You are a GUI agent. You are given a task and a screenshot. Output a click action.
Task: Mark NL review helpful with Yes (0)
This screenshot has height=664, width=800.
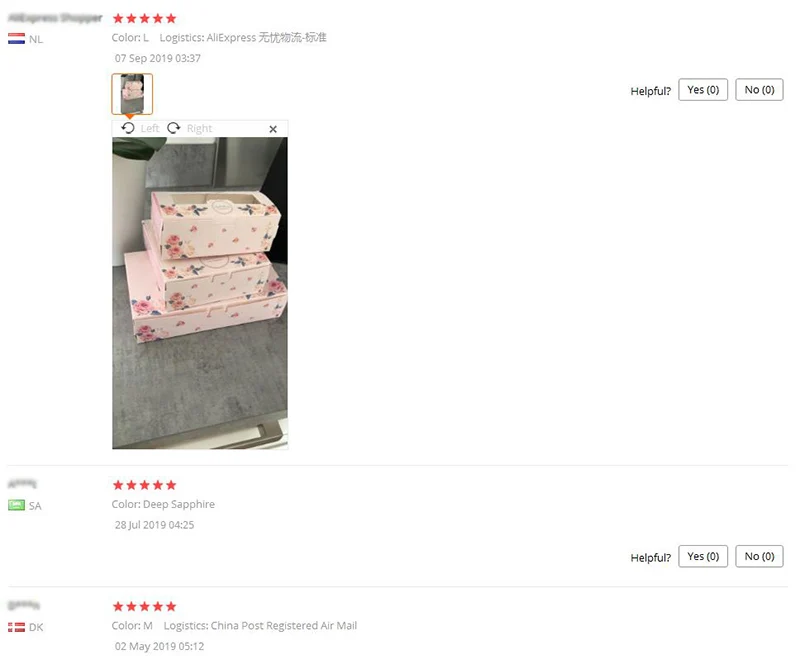click(703, 90)
